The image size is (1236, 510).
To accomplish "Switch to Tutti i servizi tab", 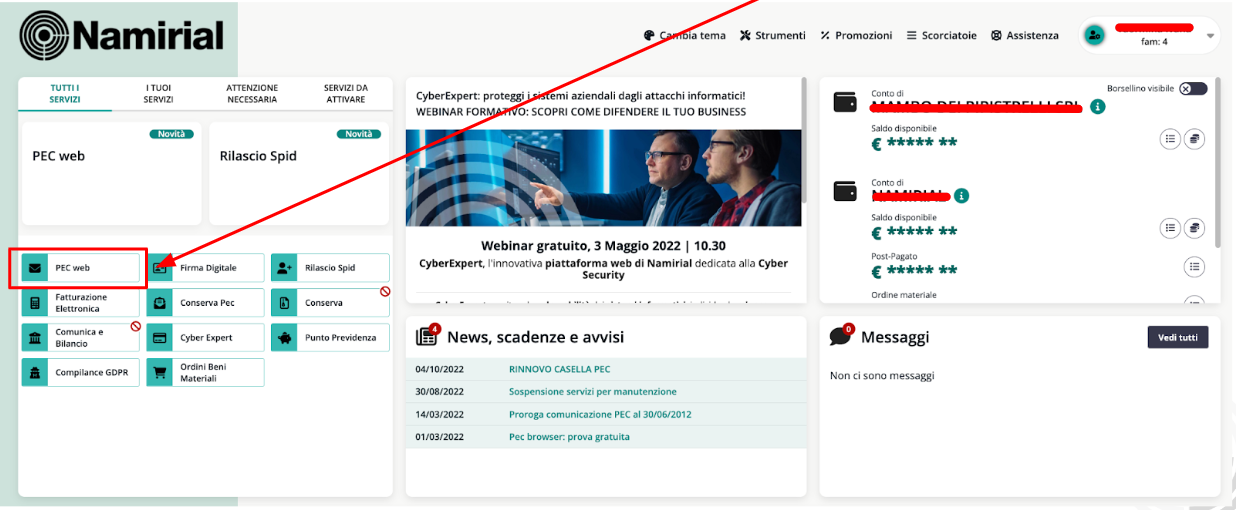I will 65,94.
